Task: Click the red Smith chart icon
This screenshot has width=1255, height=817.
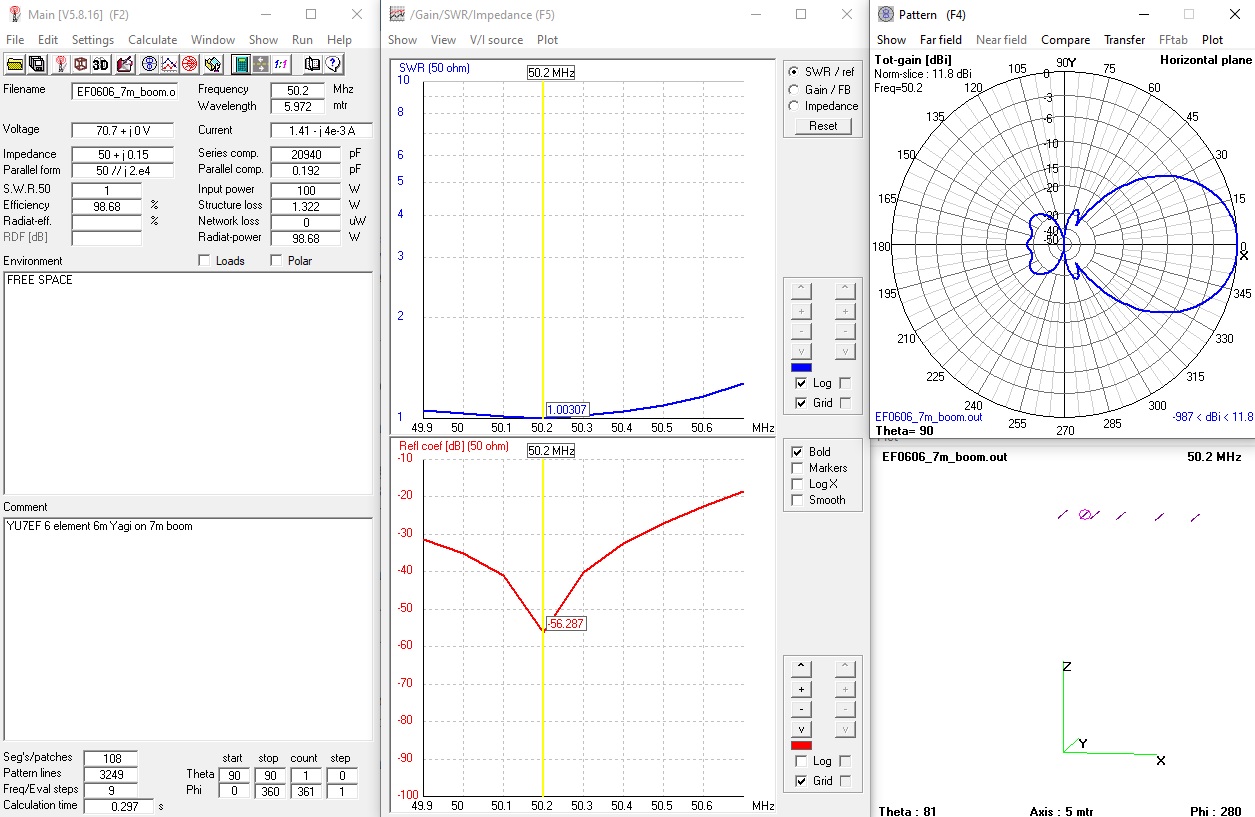Action: coord(189,64)
